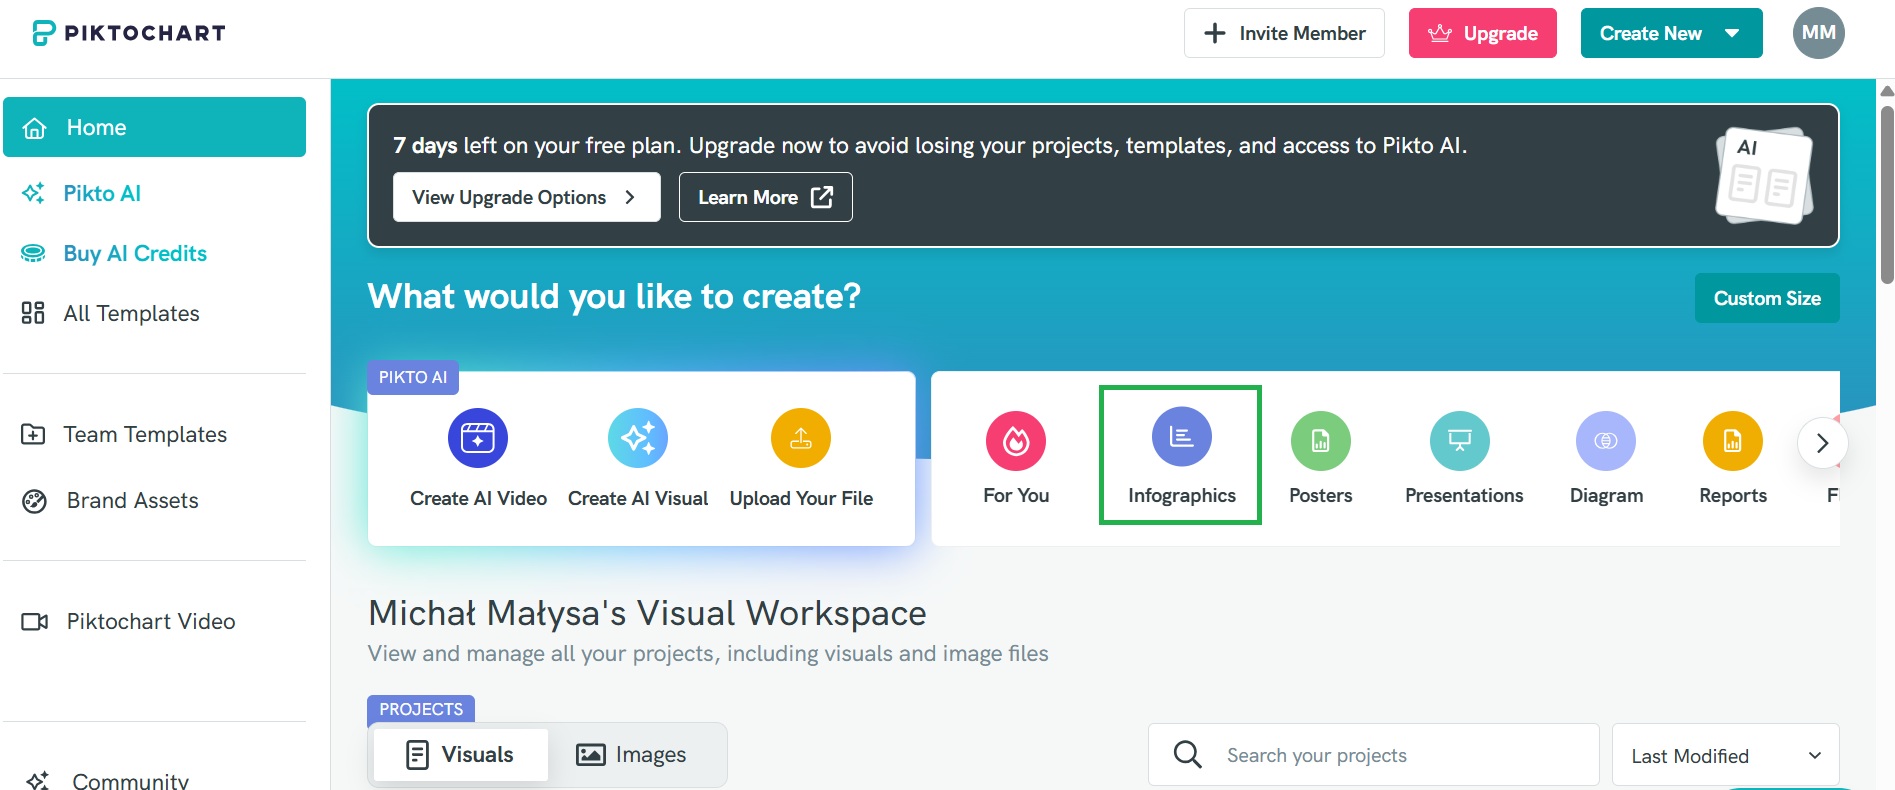
Task: Open the Diagram category icon
Action: pyautogui.click(x=1605, y=441)
